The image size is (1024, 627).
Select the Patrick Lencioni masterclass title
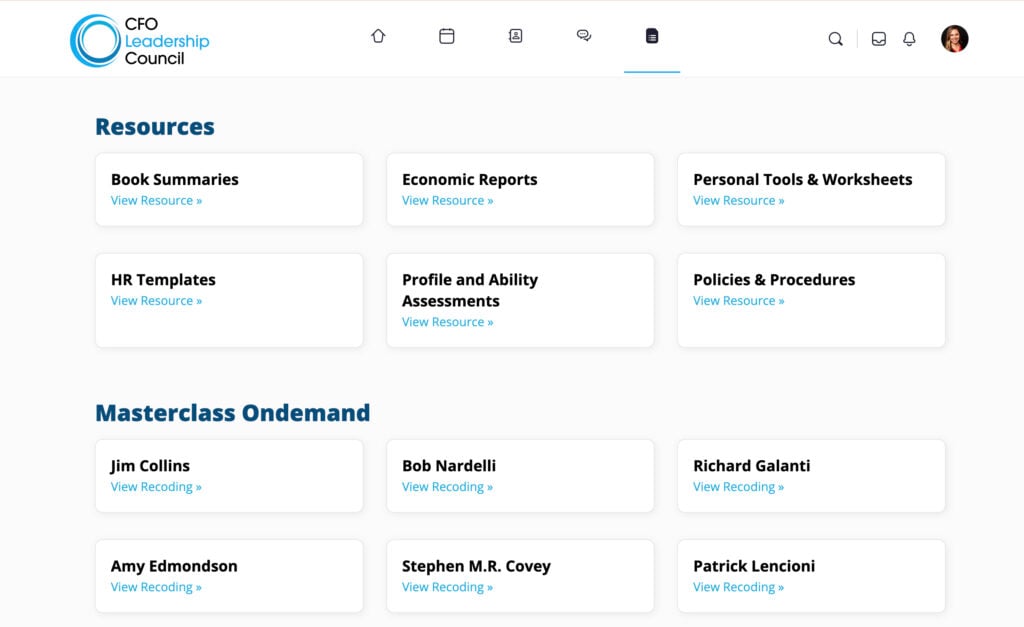click(x=754, y=566)
